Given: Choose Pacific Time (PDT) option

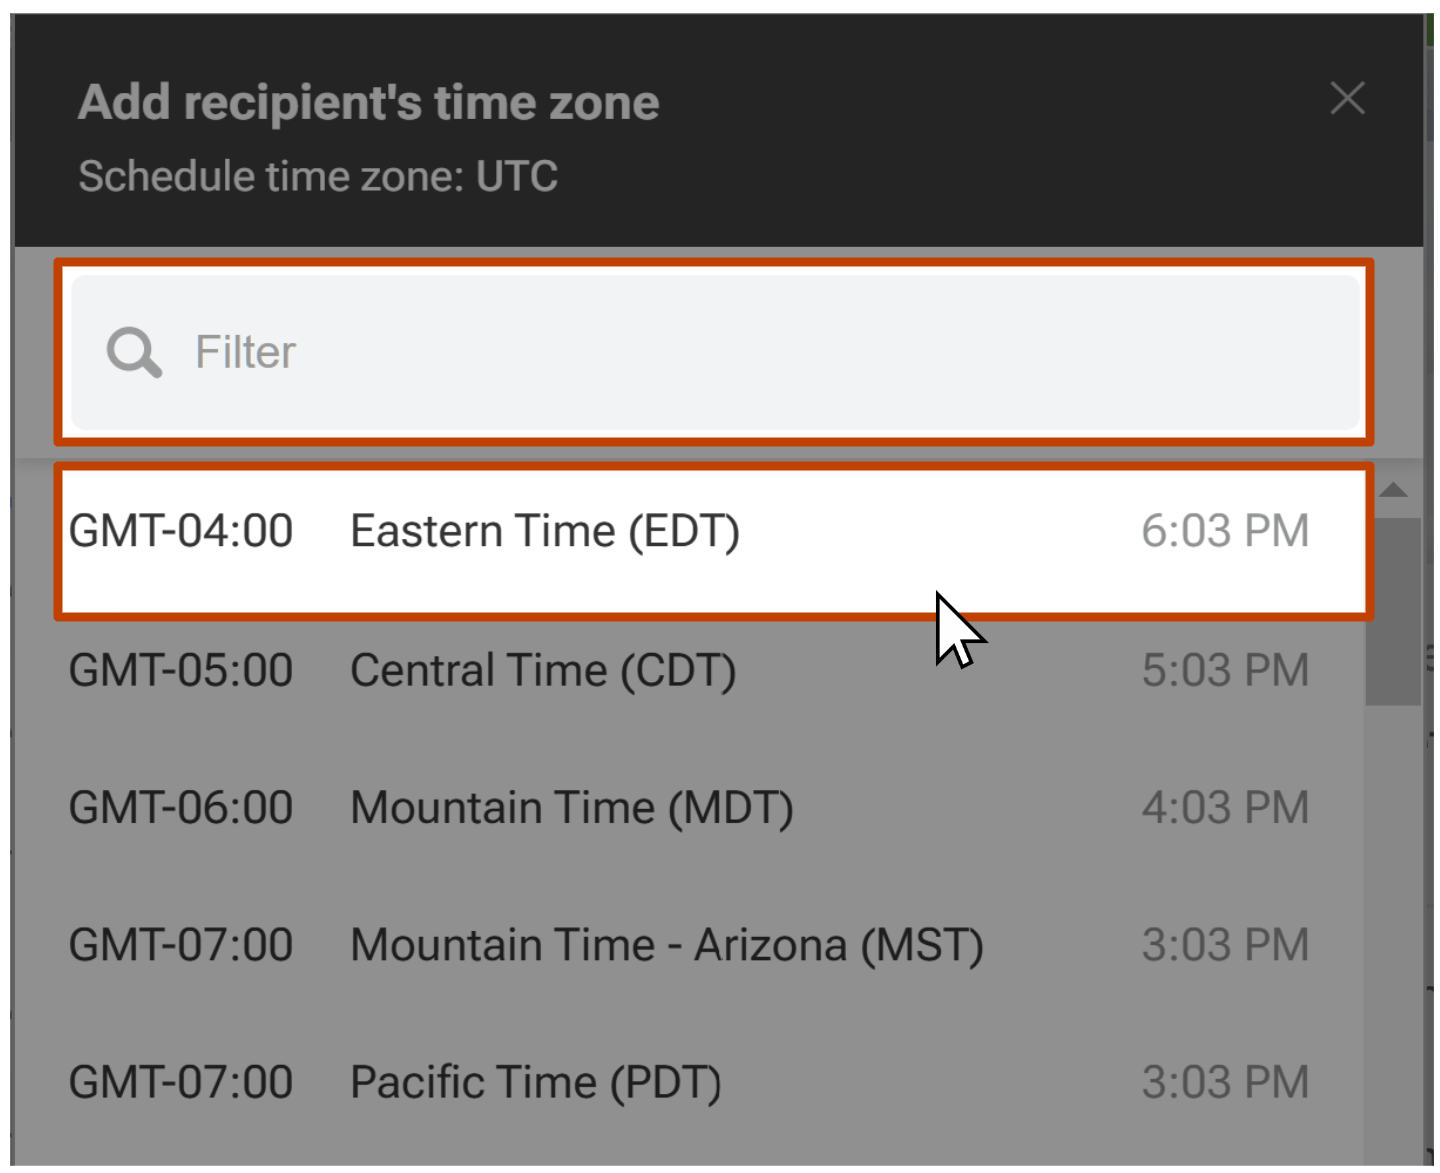Looking at the screenshot, I should (x=687, y=1082).
